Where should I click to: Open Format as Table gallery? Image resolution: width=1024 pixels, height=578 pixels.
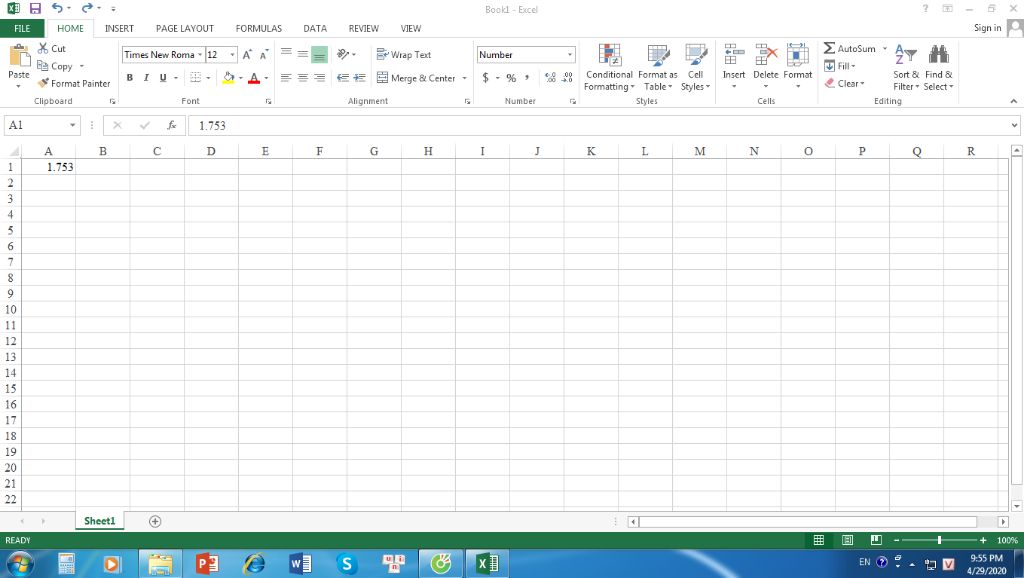[x=658, y=68]
